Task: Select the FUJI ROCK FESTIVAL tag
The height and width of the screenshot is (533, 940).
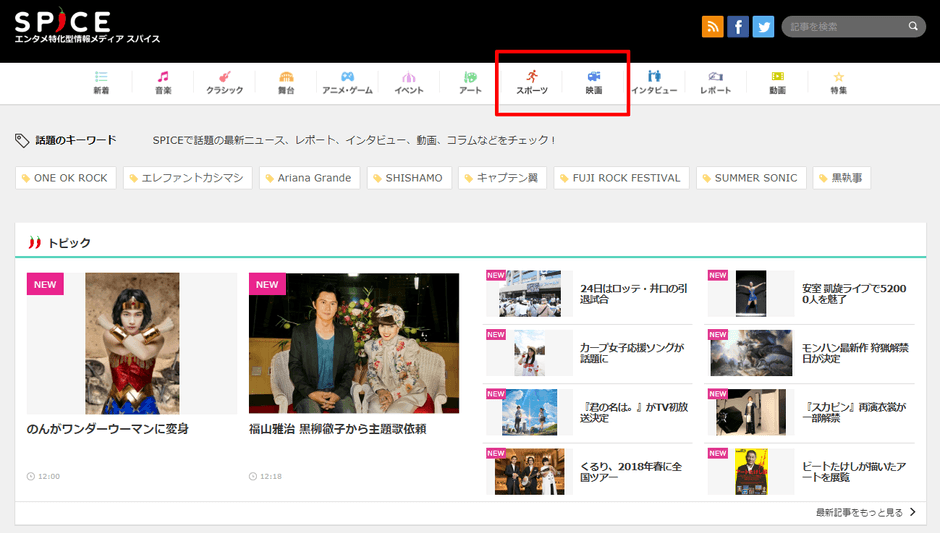Action: [x=620, y=178]
